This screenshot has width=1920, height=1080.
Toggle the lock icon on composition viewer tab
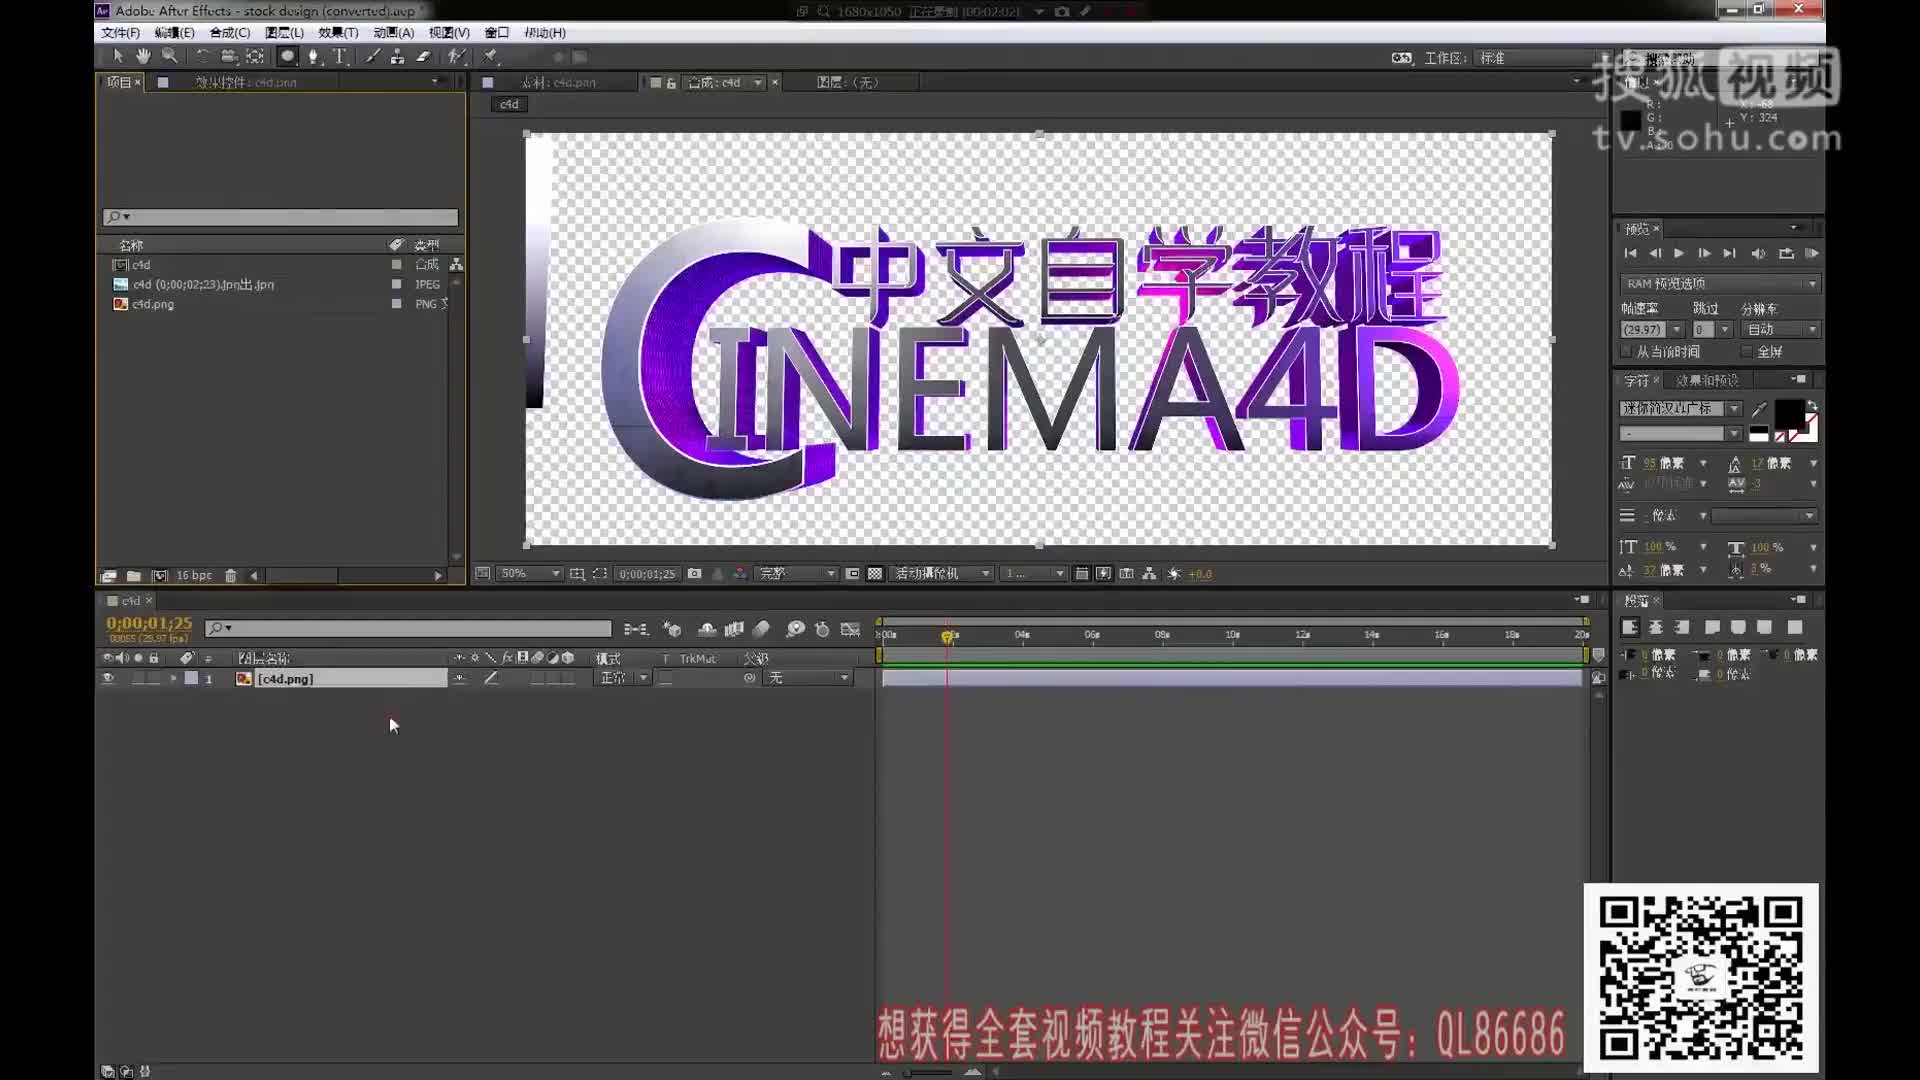click(671, 83)
